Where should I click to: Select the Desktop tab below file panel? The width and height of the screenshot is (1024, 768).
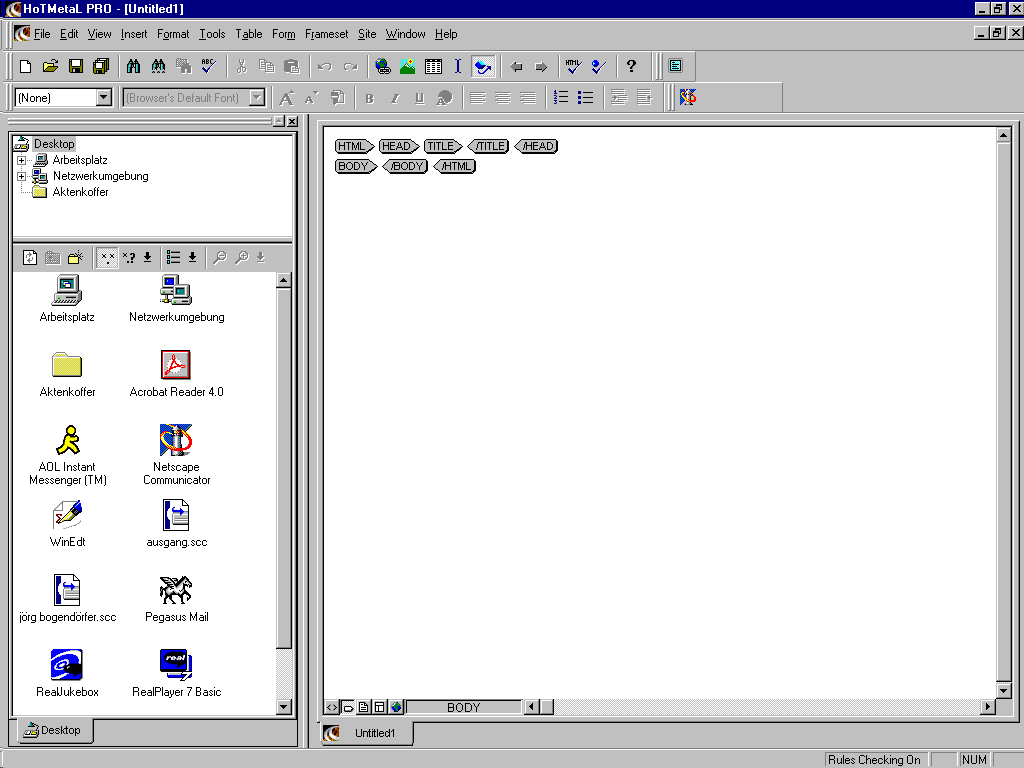click(54, 730)
